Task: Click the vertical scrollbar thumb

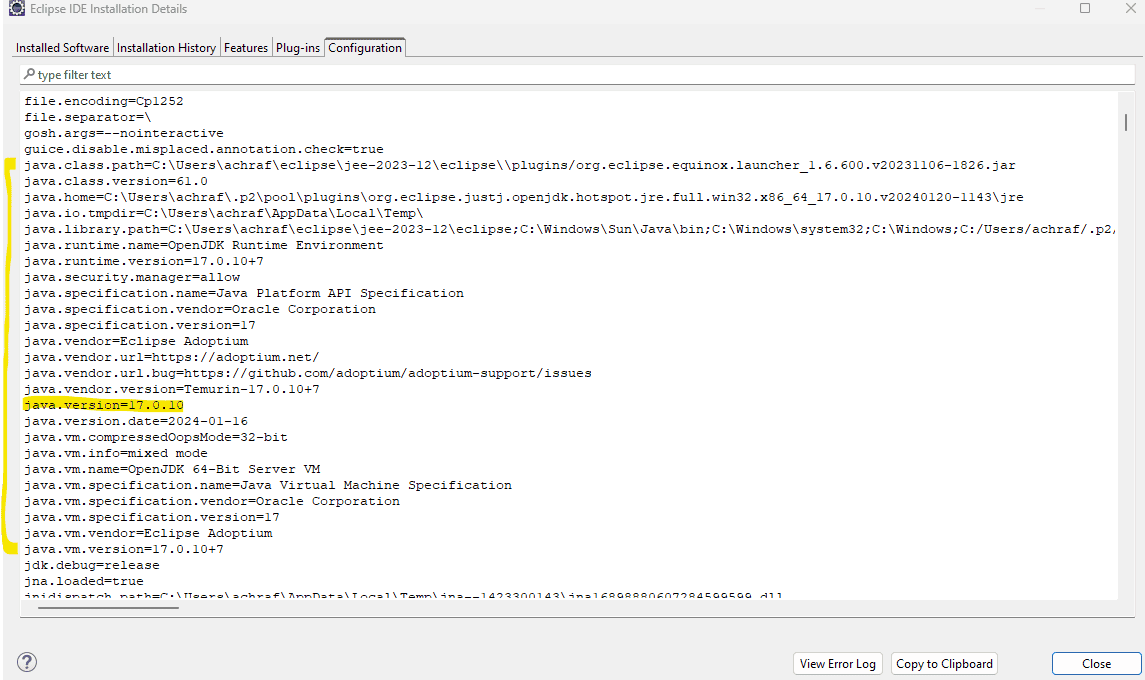Action: click(1126, 122)
